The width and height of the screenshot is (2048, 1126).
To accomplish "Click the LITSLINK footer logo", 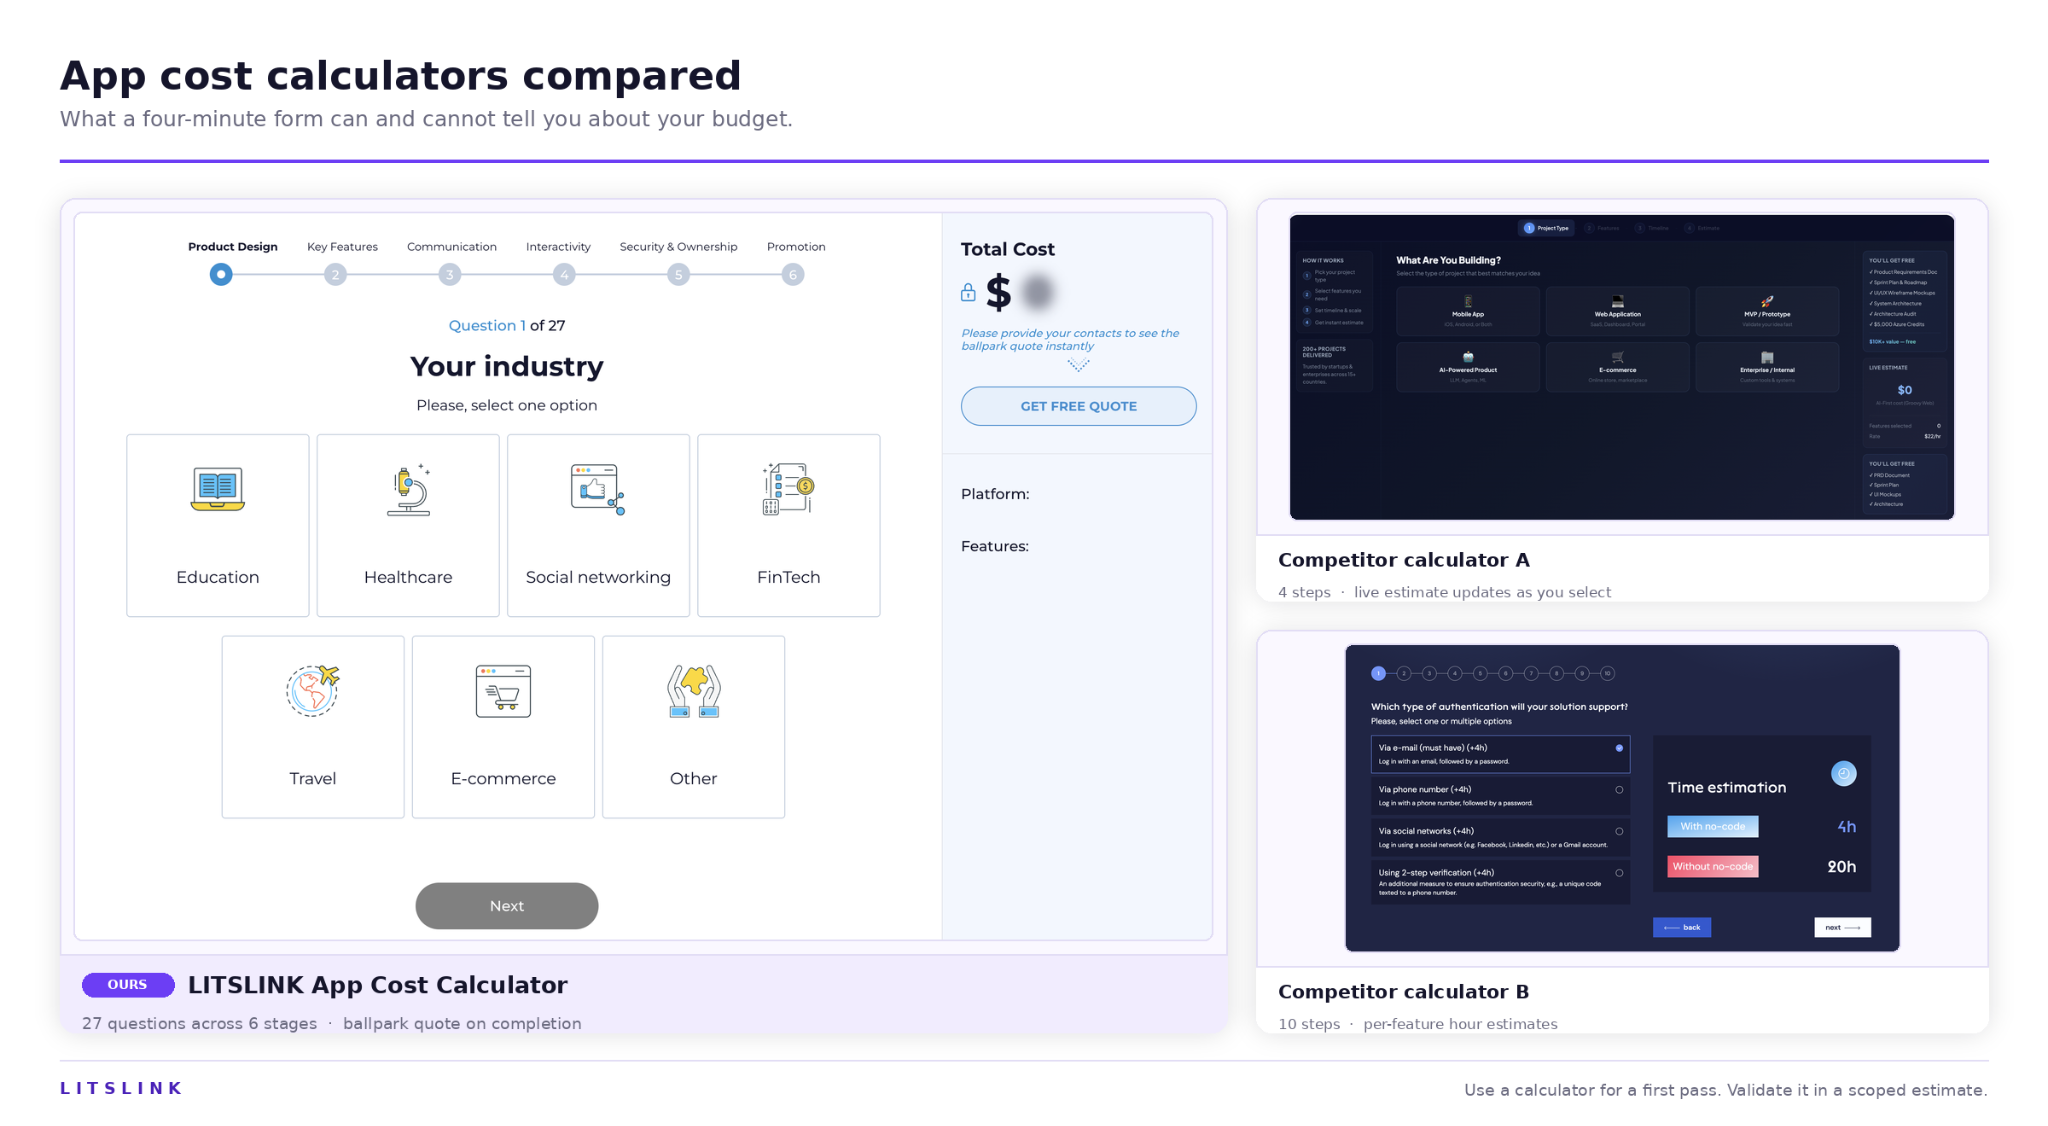I will [121, 1088].
